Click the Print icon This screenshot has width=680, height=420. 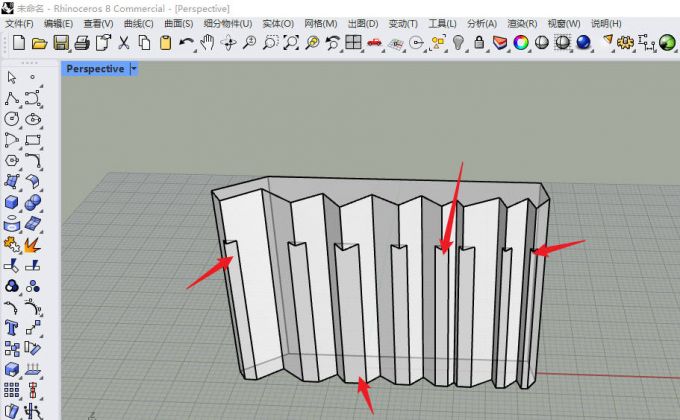pos(82,43)
